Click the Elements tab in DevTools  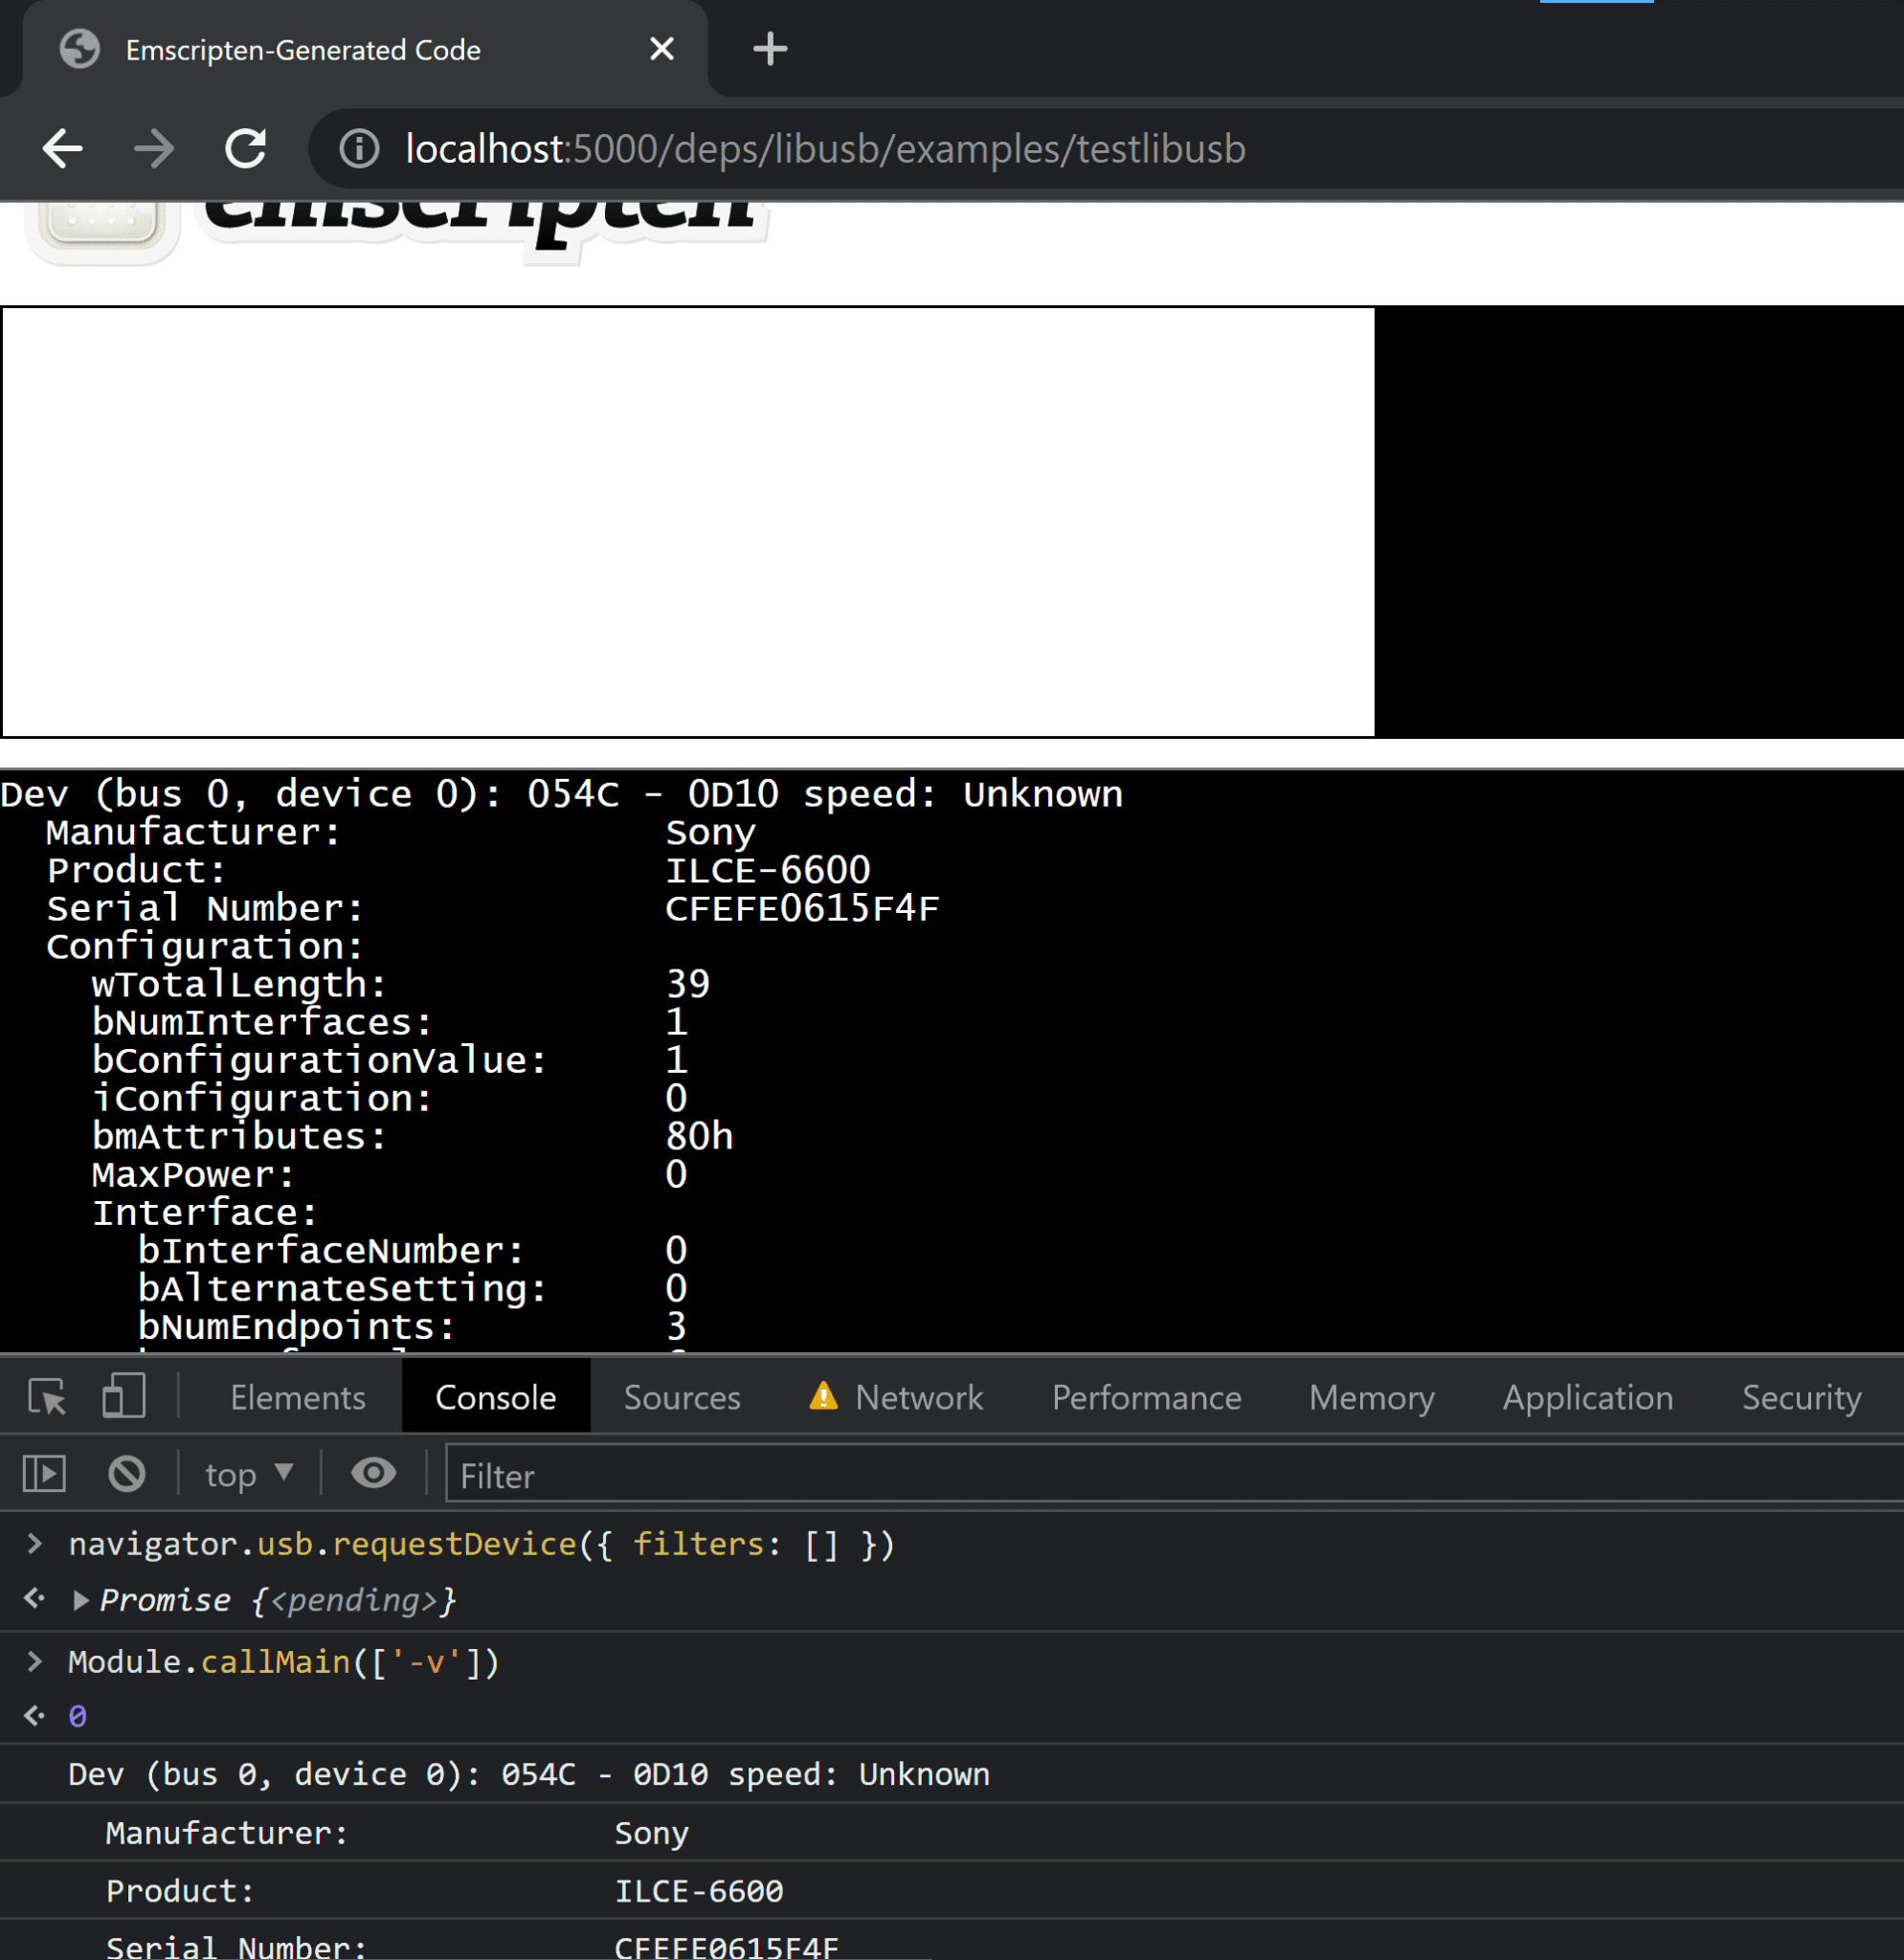coord(298,1396)
